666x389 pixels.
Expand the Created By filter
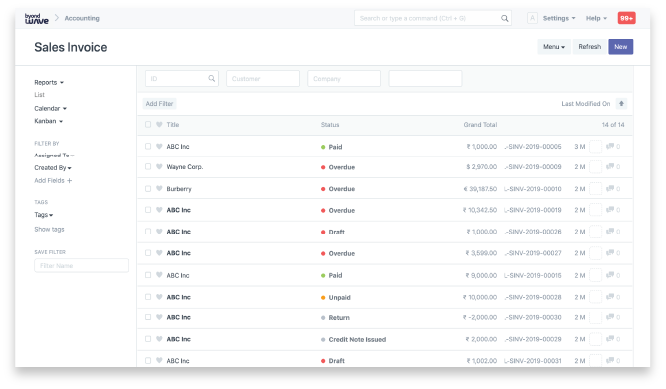pyautogui.click(x=53, y=168)
